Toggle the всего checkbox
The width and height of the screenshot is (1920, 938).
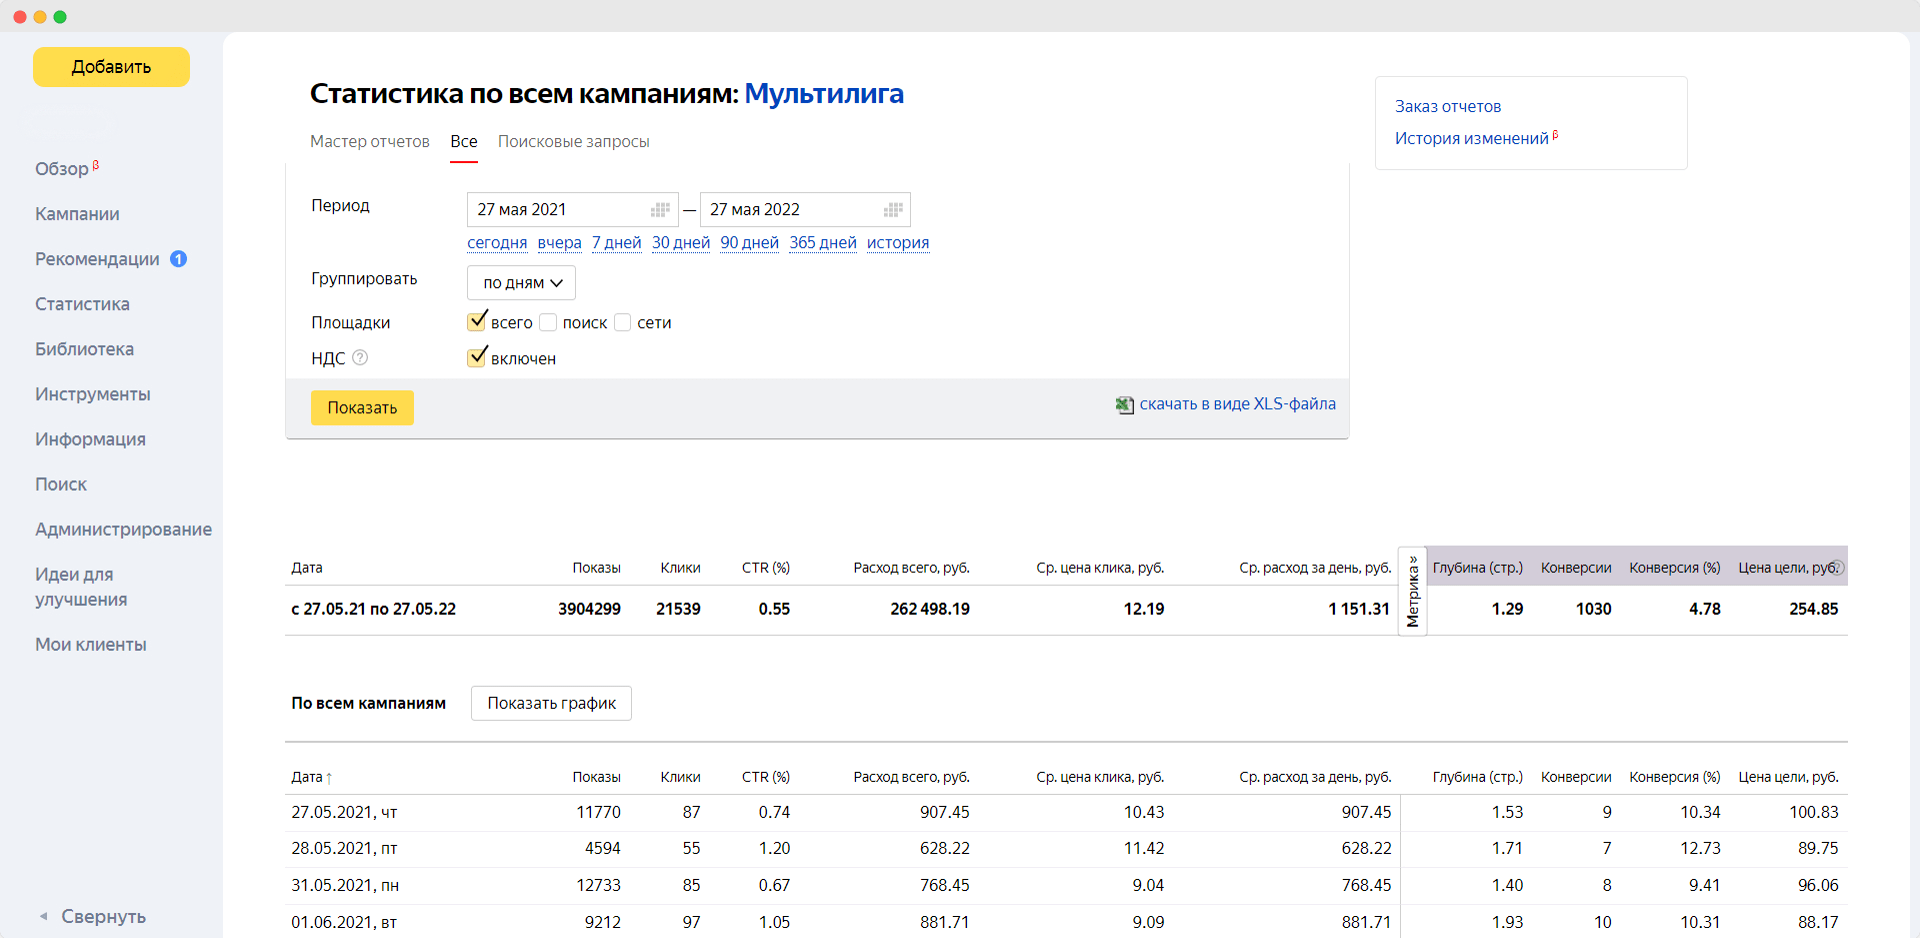point(477,322)
